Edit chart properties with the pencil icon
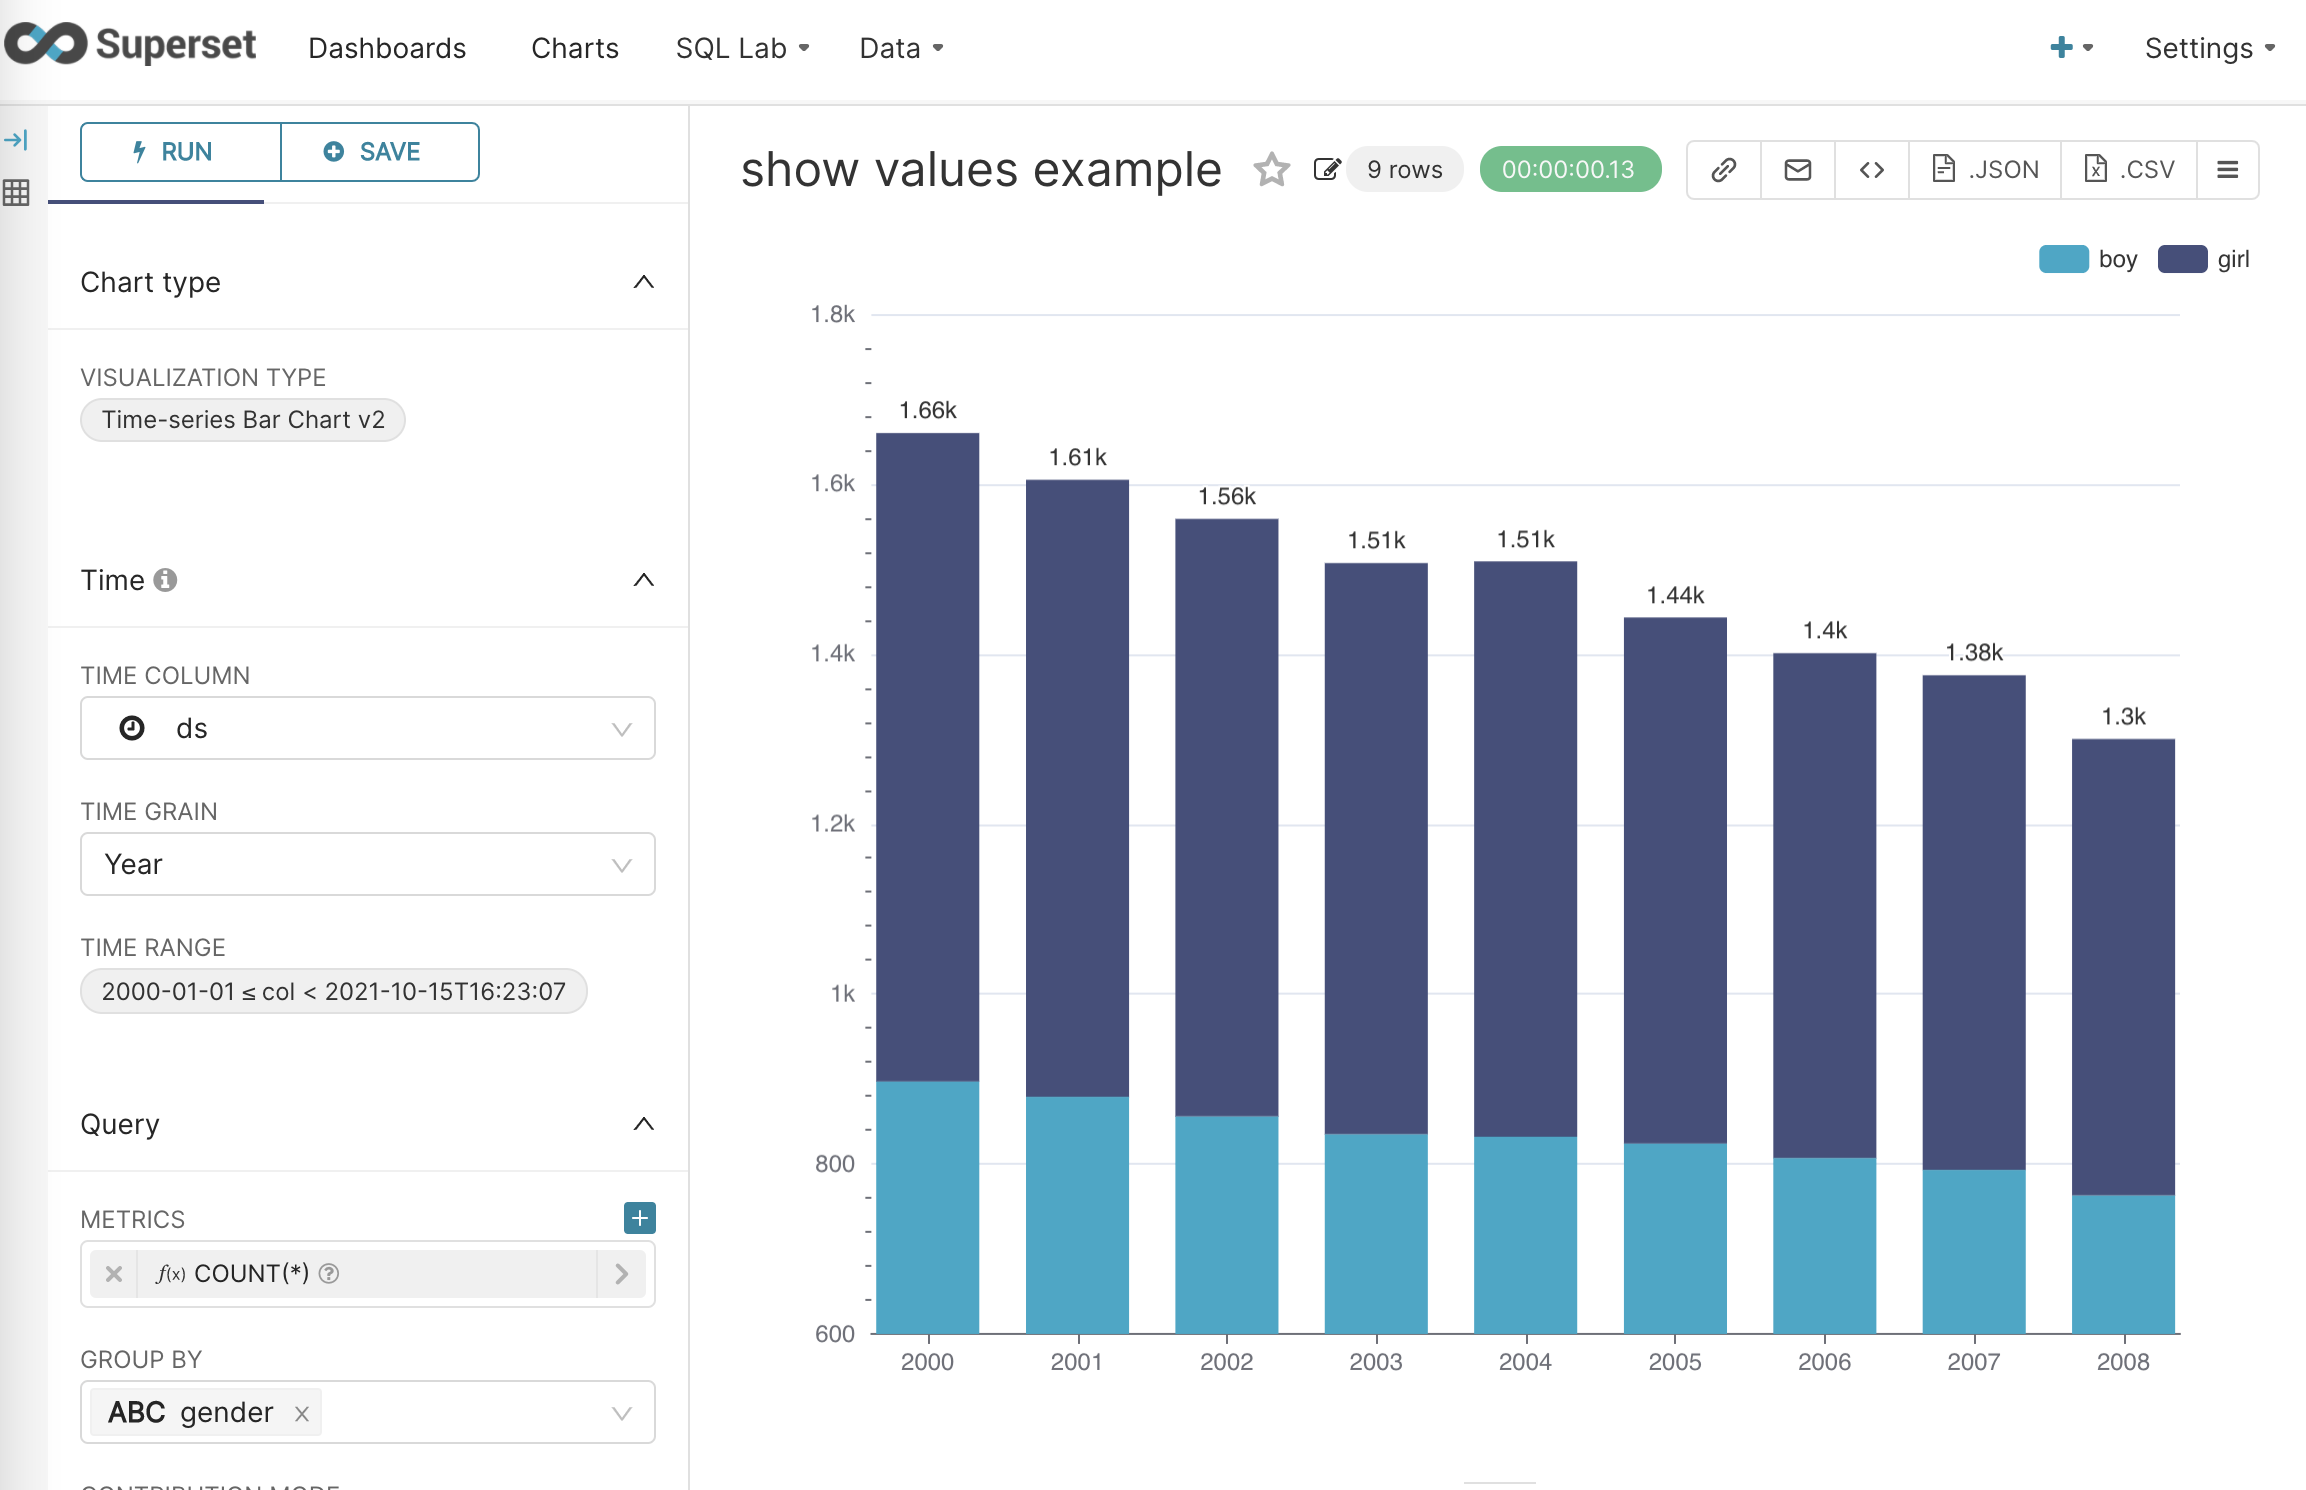This screenshot has width=2306, height=1490. pos(1327,168)
